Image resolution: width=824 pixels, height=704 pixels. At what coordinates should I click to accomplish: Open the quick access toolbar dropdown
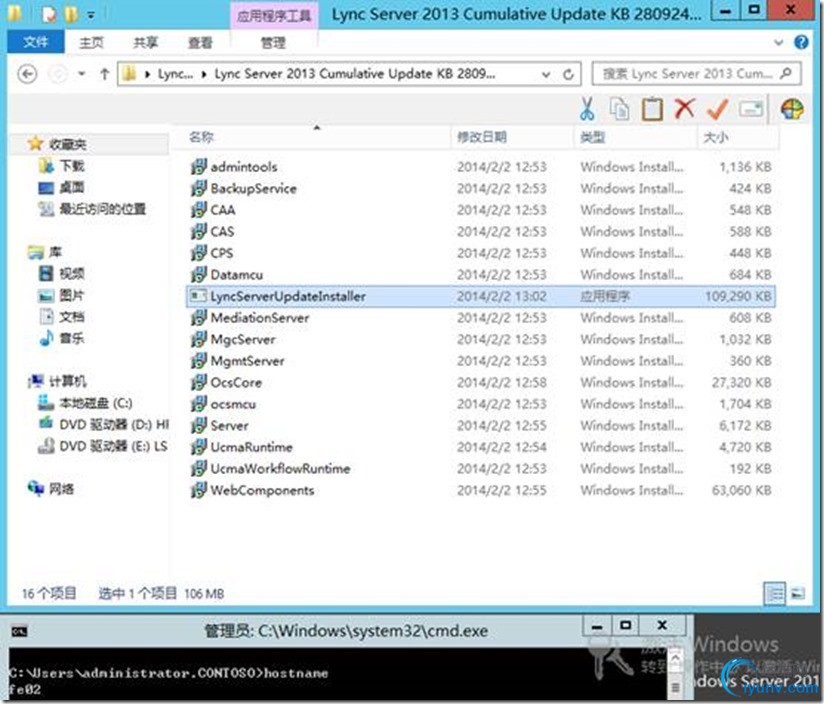point(91,15)
